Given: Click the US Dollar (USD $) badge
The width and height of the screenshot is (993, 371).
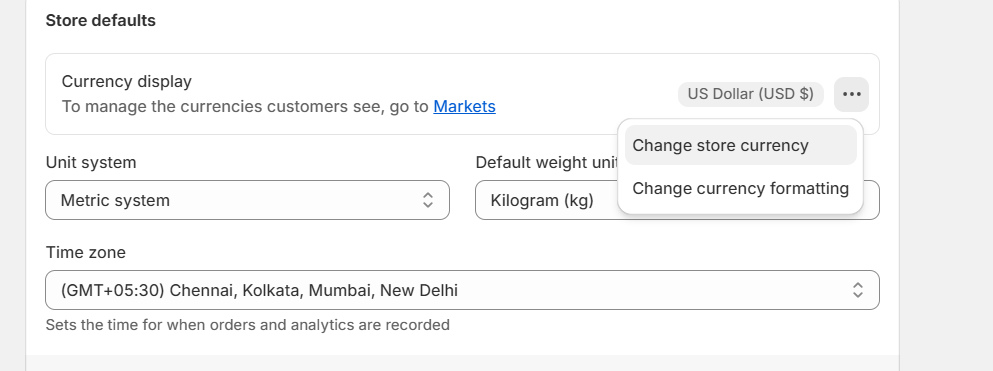Looking at the screenshot, I should tap(750, 94).
